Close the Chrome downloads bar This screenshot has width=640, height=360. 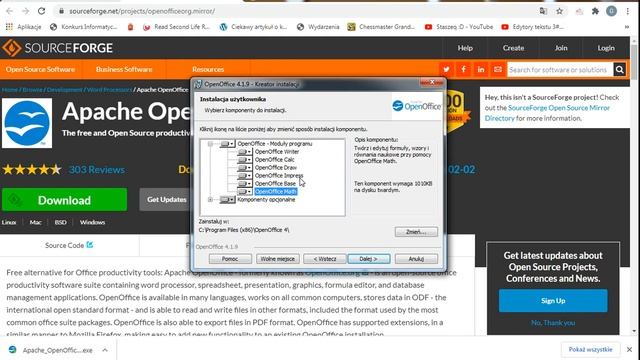pos(629,349)
